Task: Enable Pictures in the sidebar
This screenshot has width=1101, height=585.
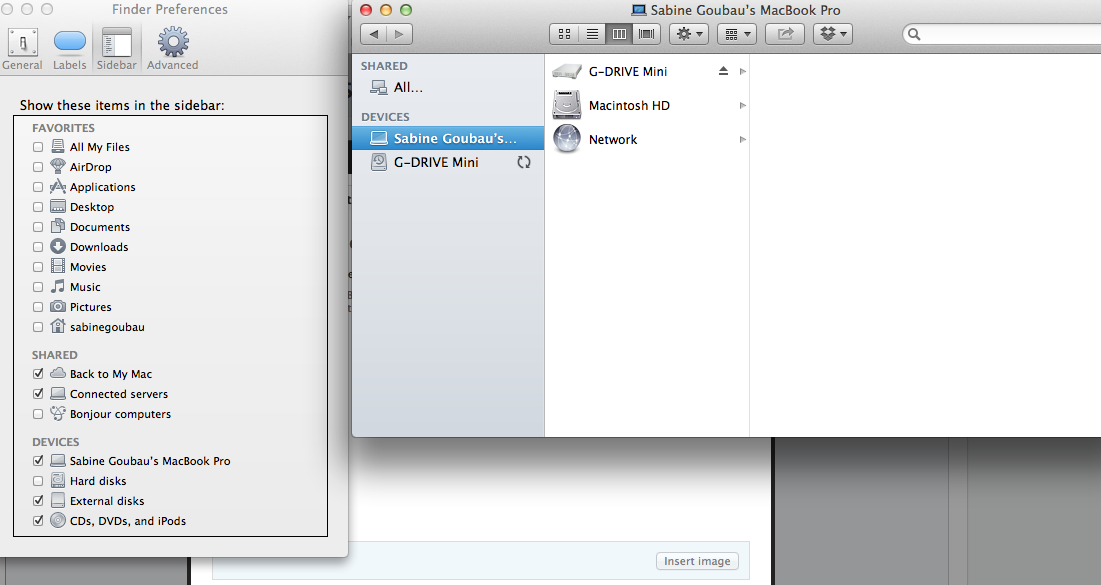Action: pyautogui.click(x=38, y=307)
